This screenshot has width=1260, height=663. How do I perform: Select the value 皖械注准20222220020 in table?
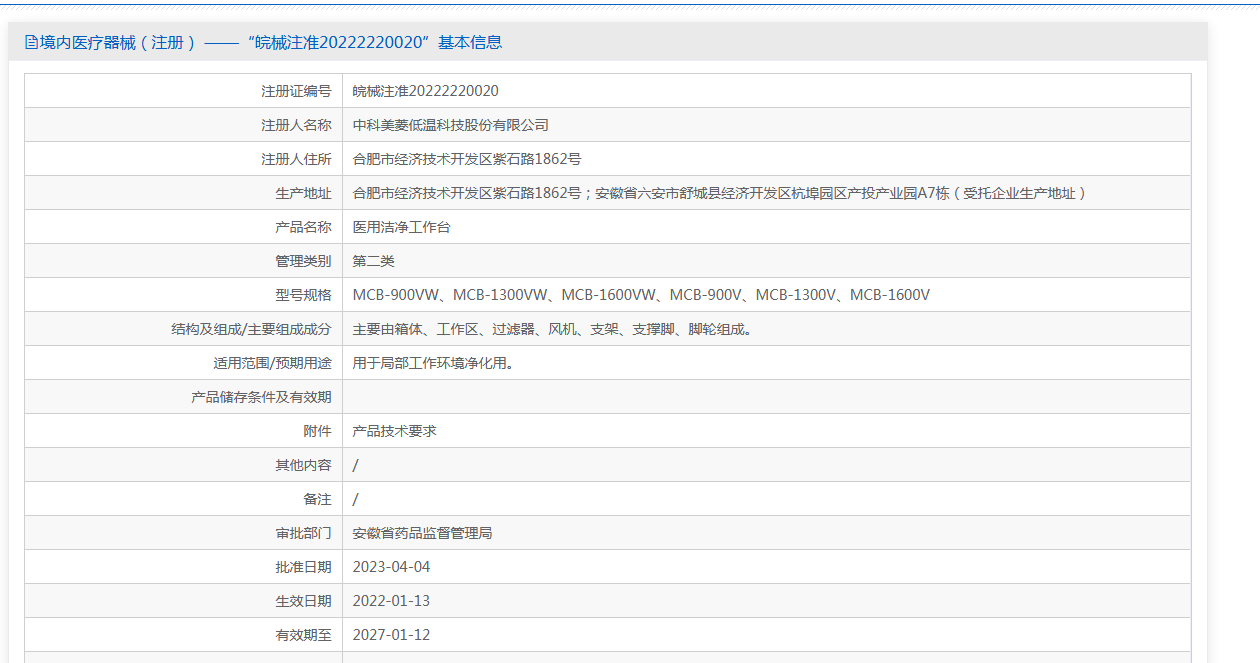click(426, 91)
